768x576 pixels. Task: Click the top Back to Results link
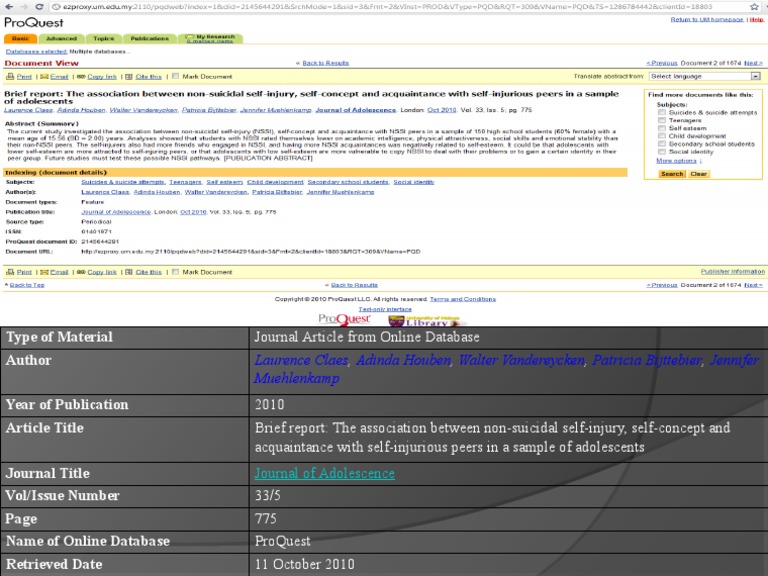pyautogui.click(x=325, y=63)
